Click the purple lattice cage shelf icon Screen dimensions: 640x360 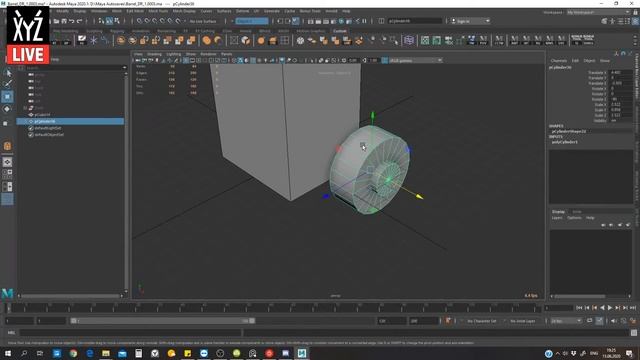pyautogui.click(x=409, y=40)
